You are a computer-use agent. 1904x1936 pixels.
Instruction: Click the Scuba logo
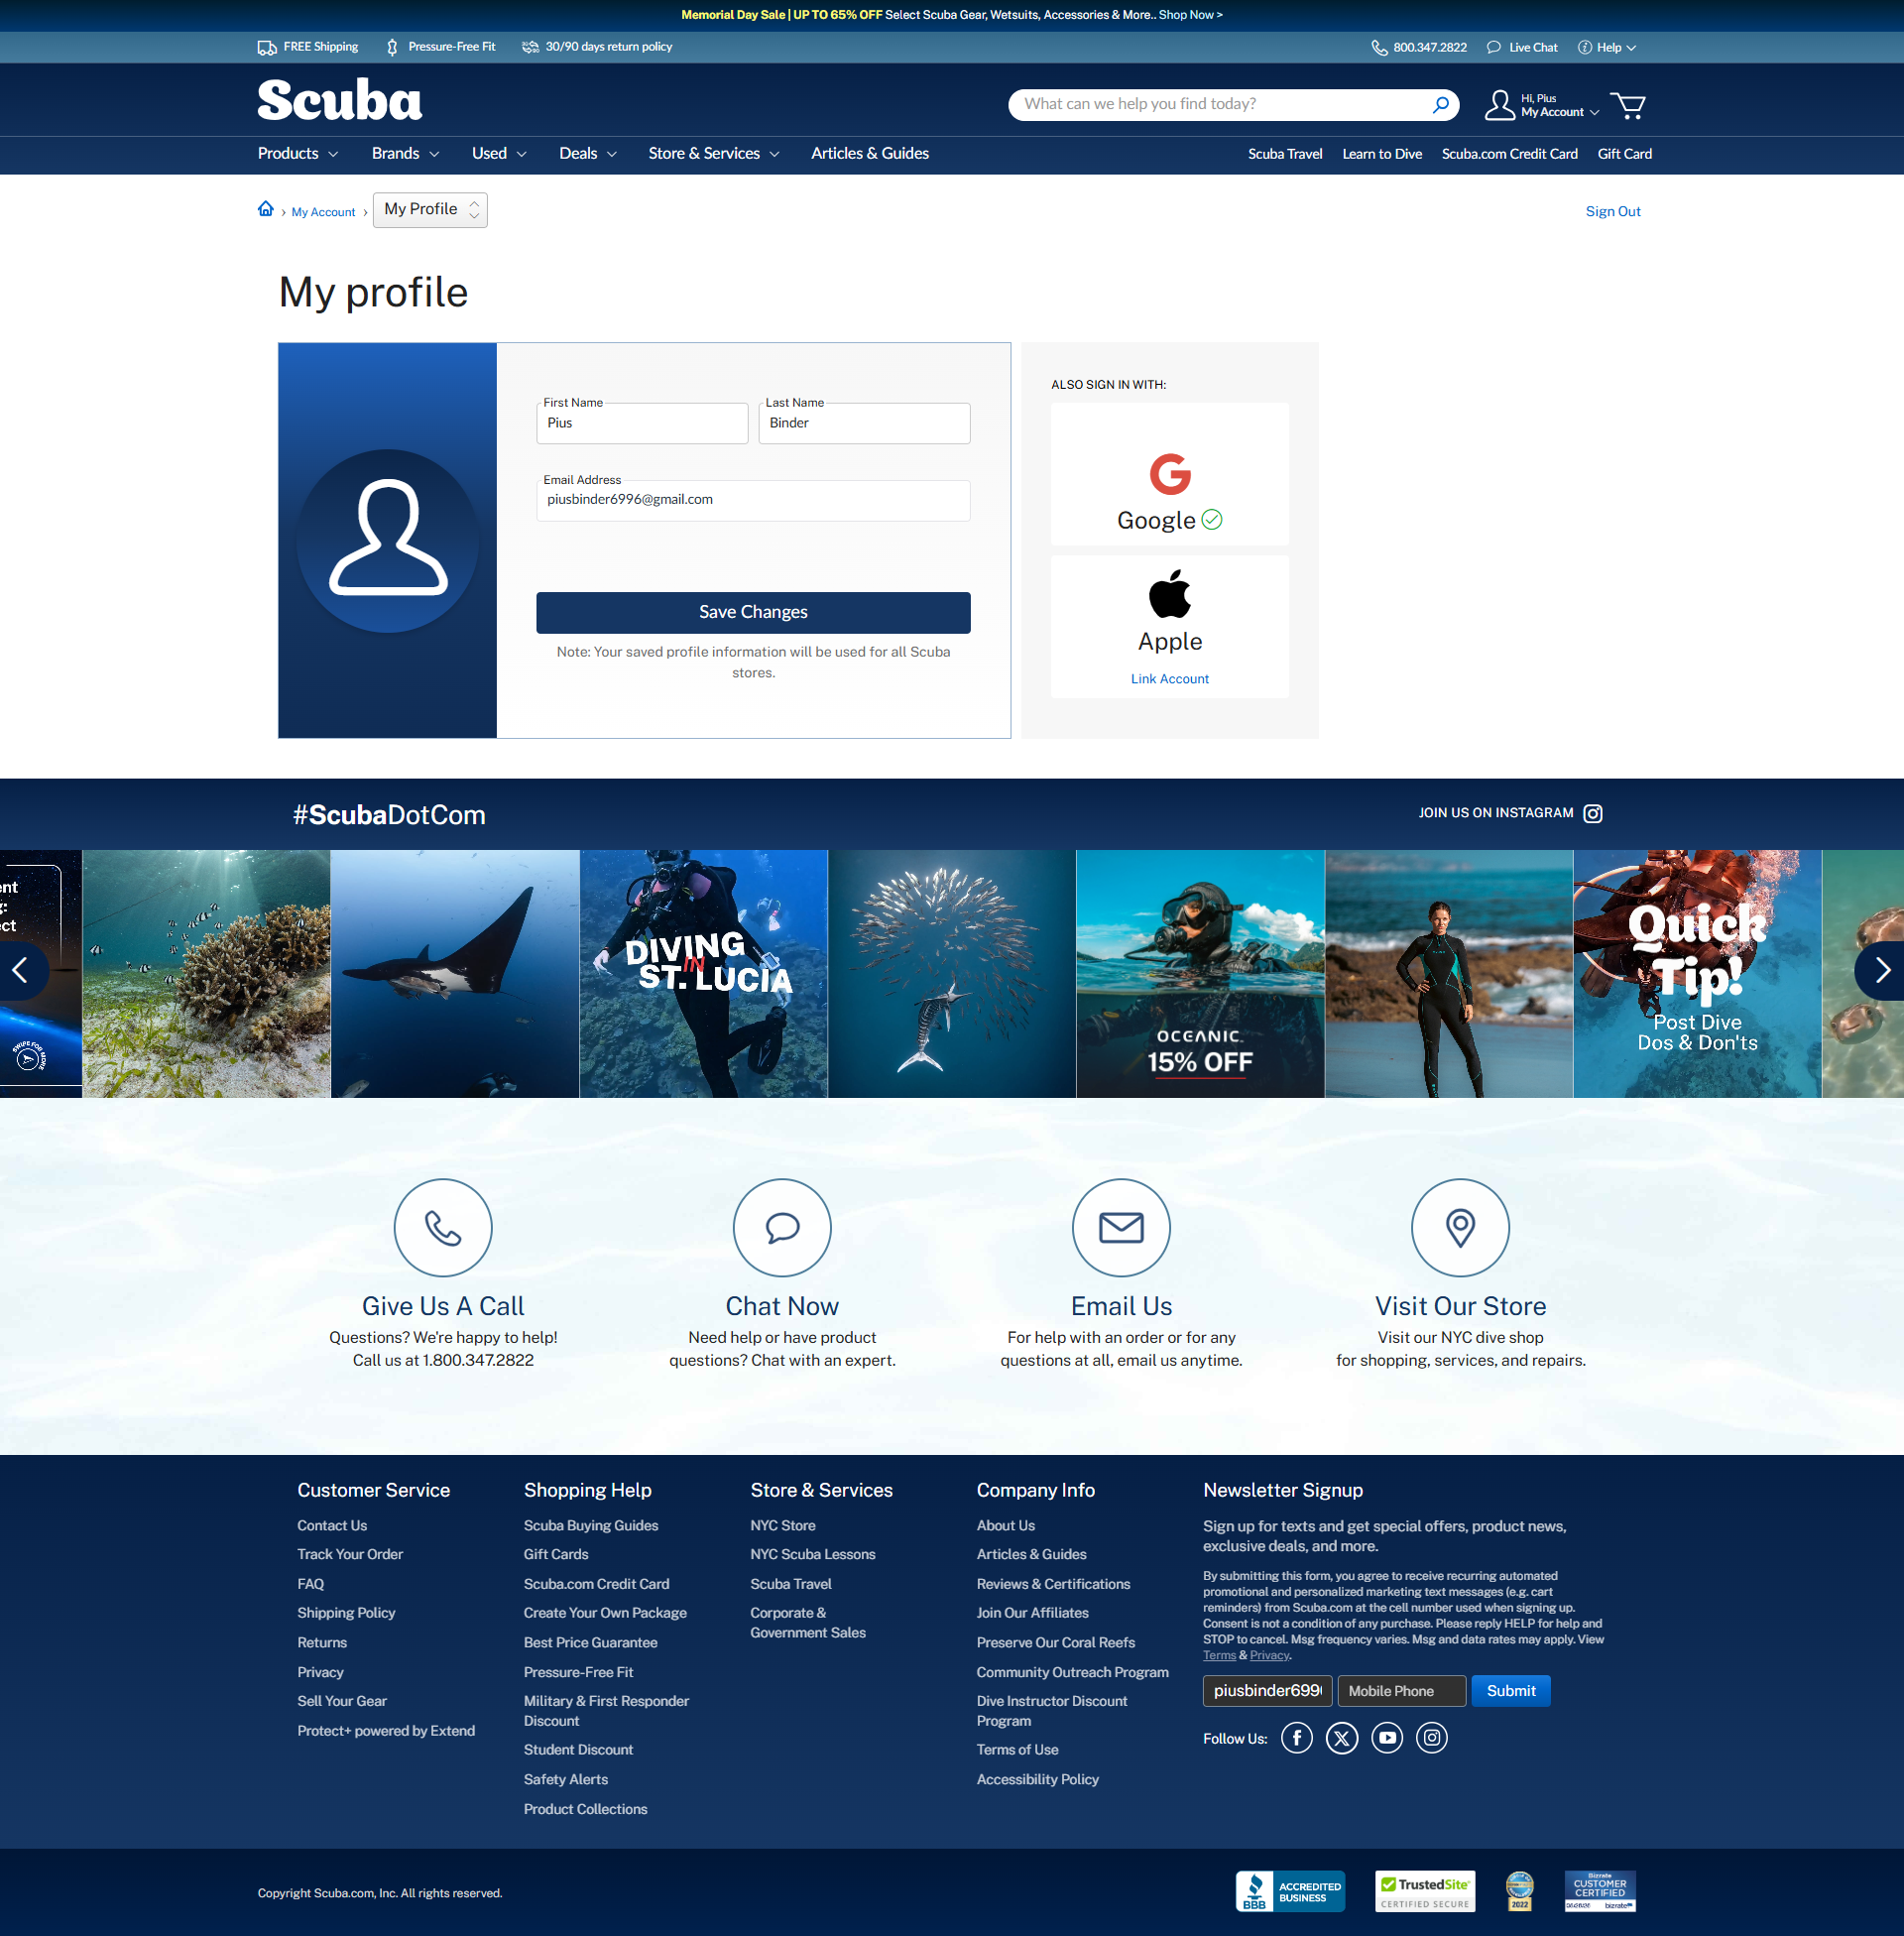click(x=339, y=101)
